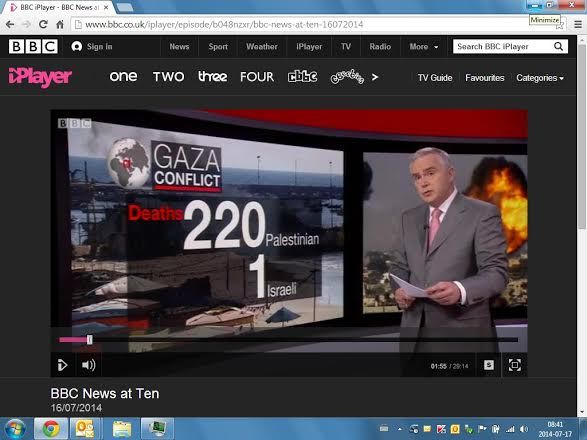Switch the video to fullscreen
587x440 pixels.
(x=515, y=365)
